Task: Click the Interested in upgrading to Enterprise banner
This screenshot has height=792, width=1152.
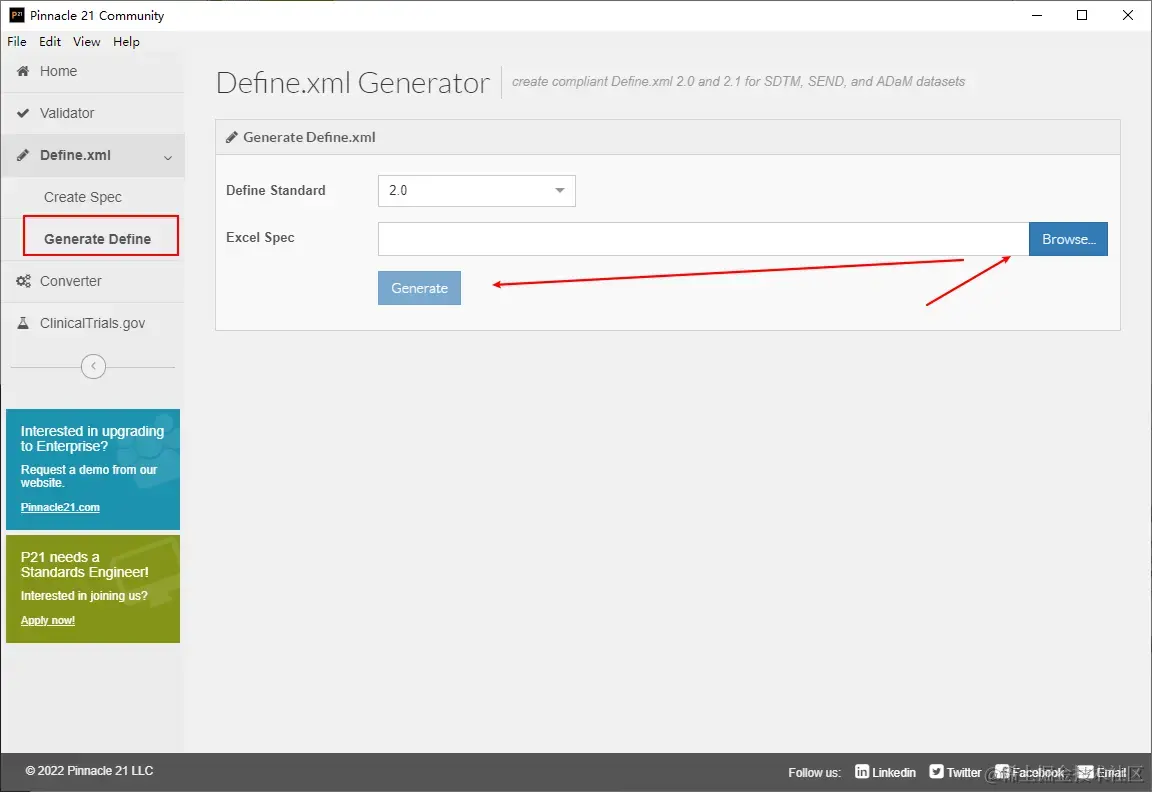Action: (93, 469)
